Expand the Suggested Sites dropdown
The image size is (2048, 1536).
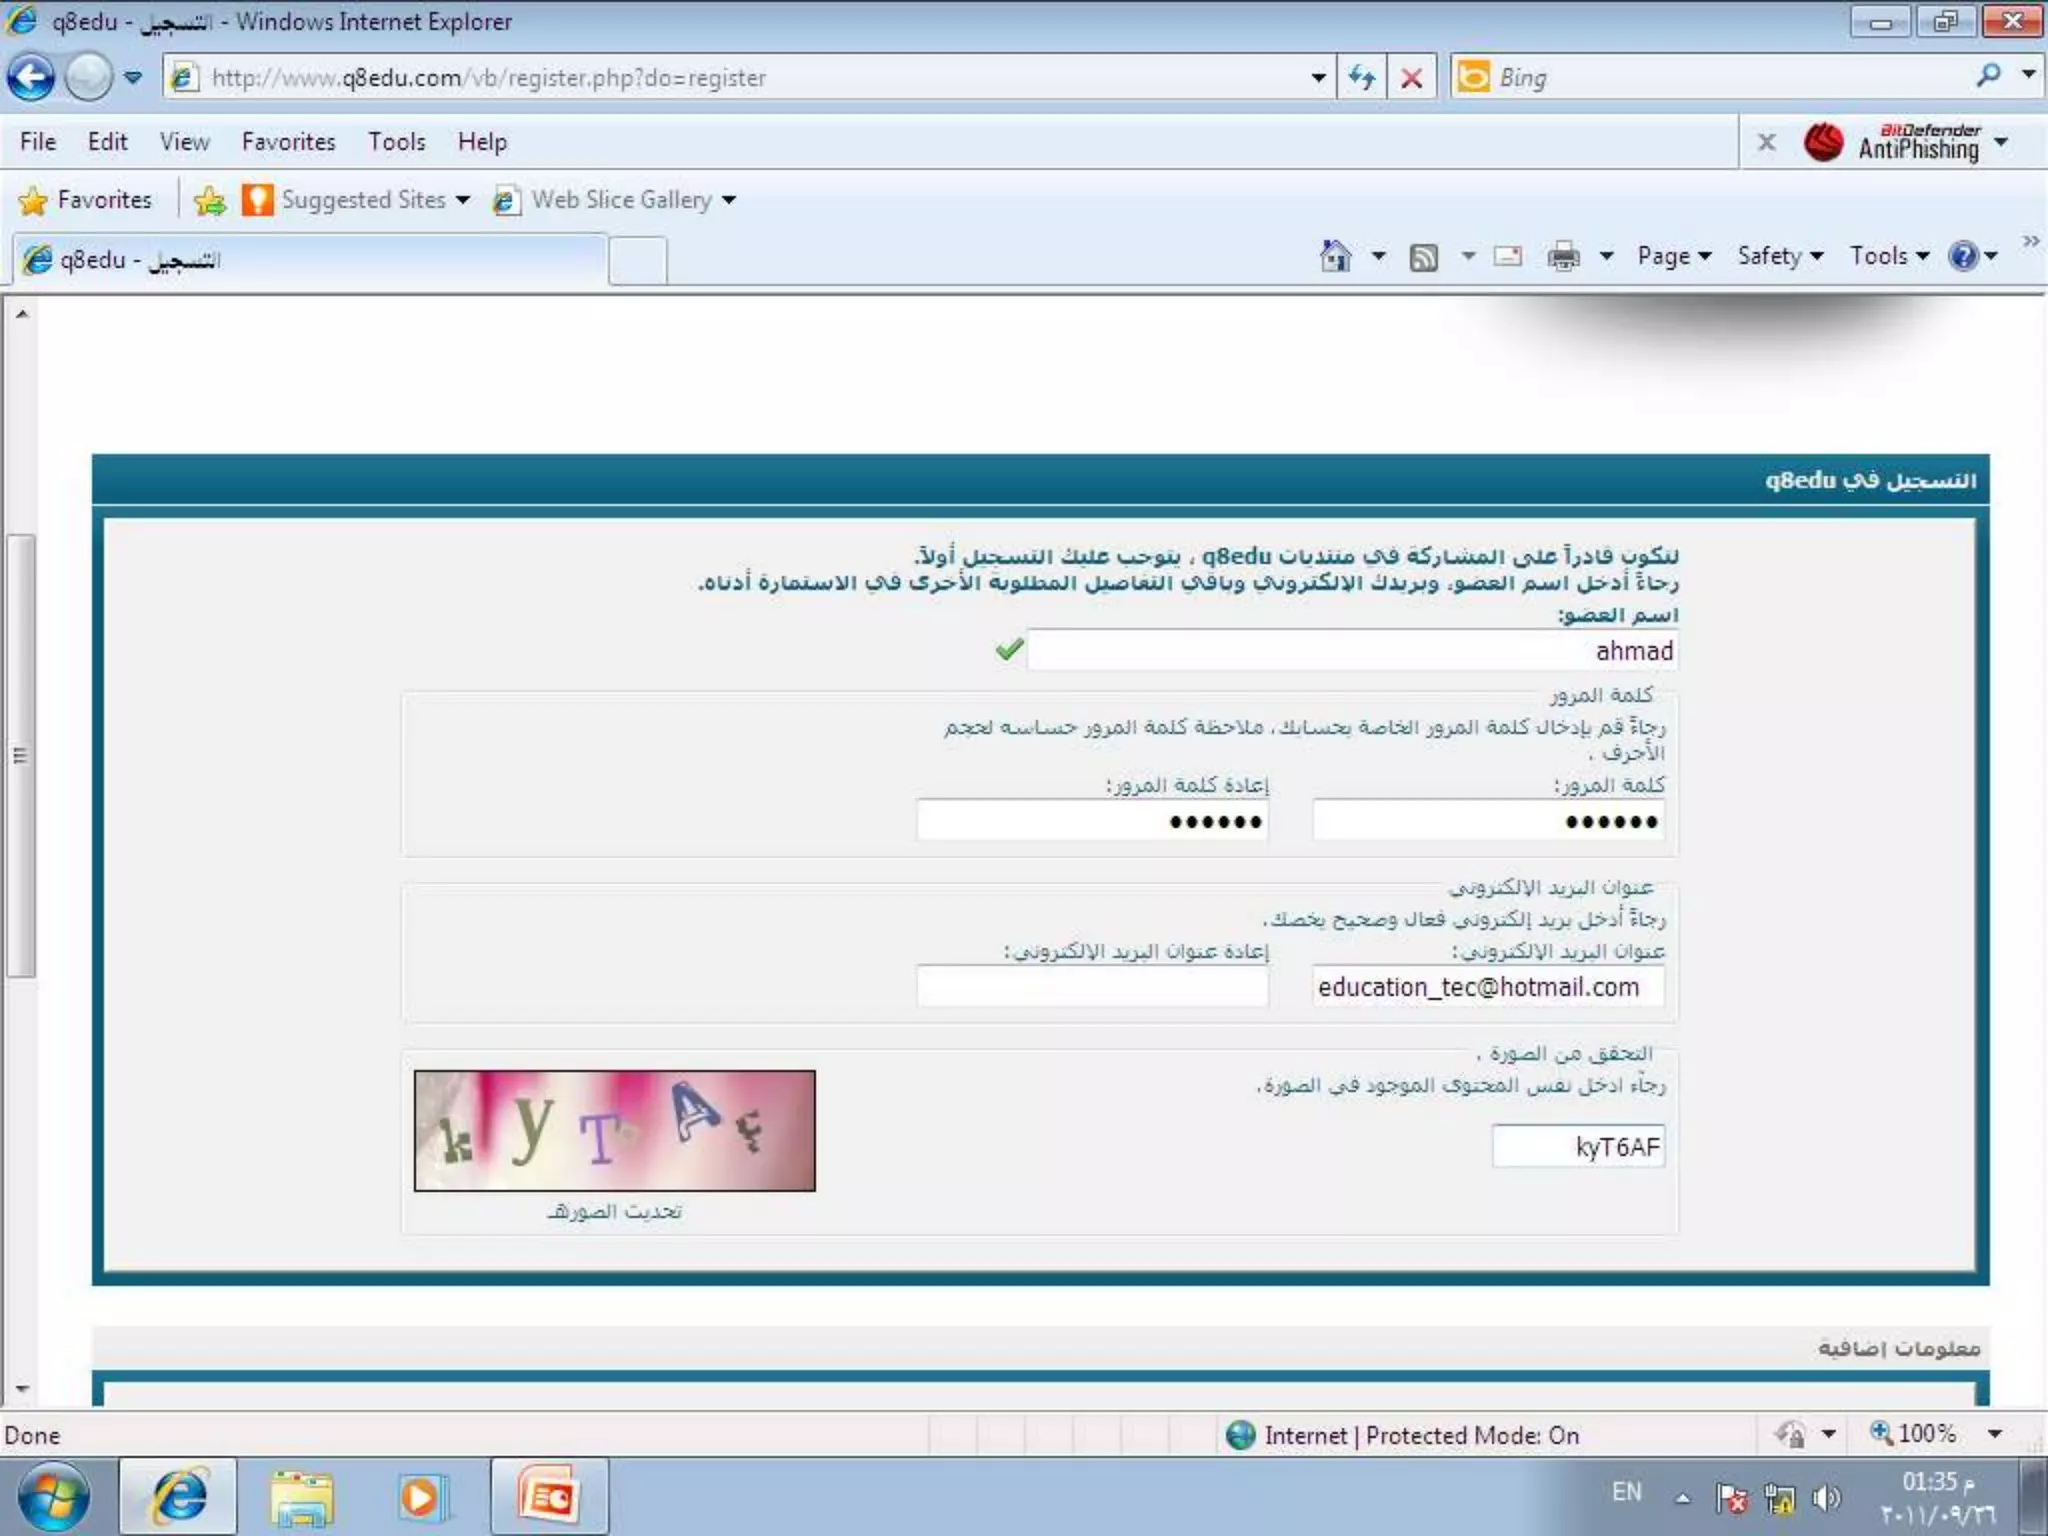pyautogui.click(x=462, y=200)
